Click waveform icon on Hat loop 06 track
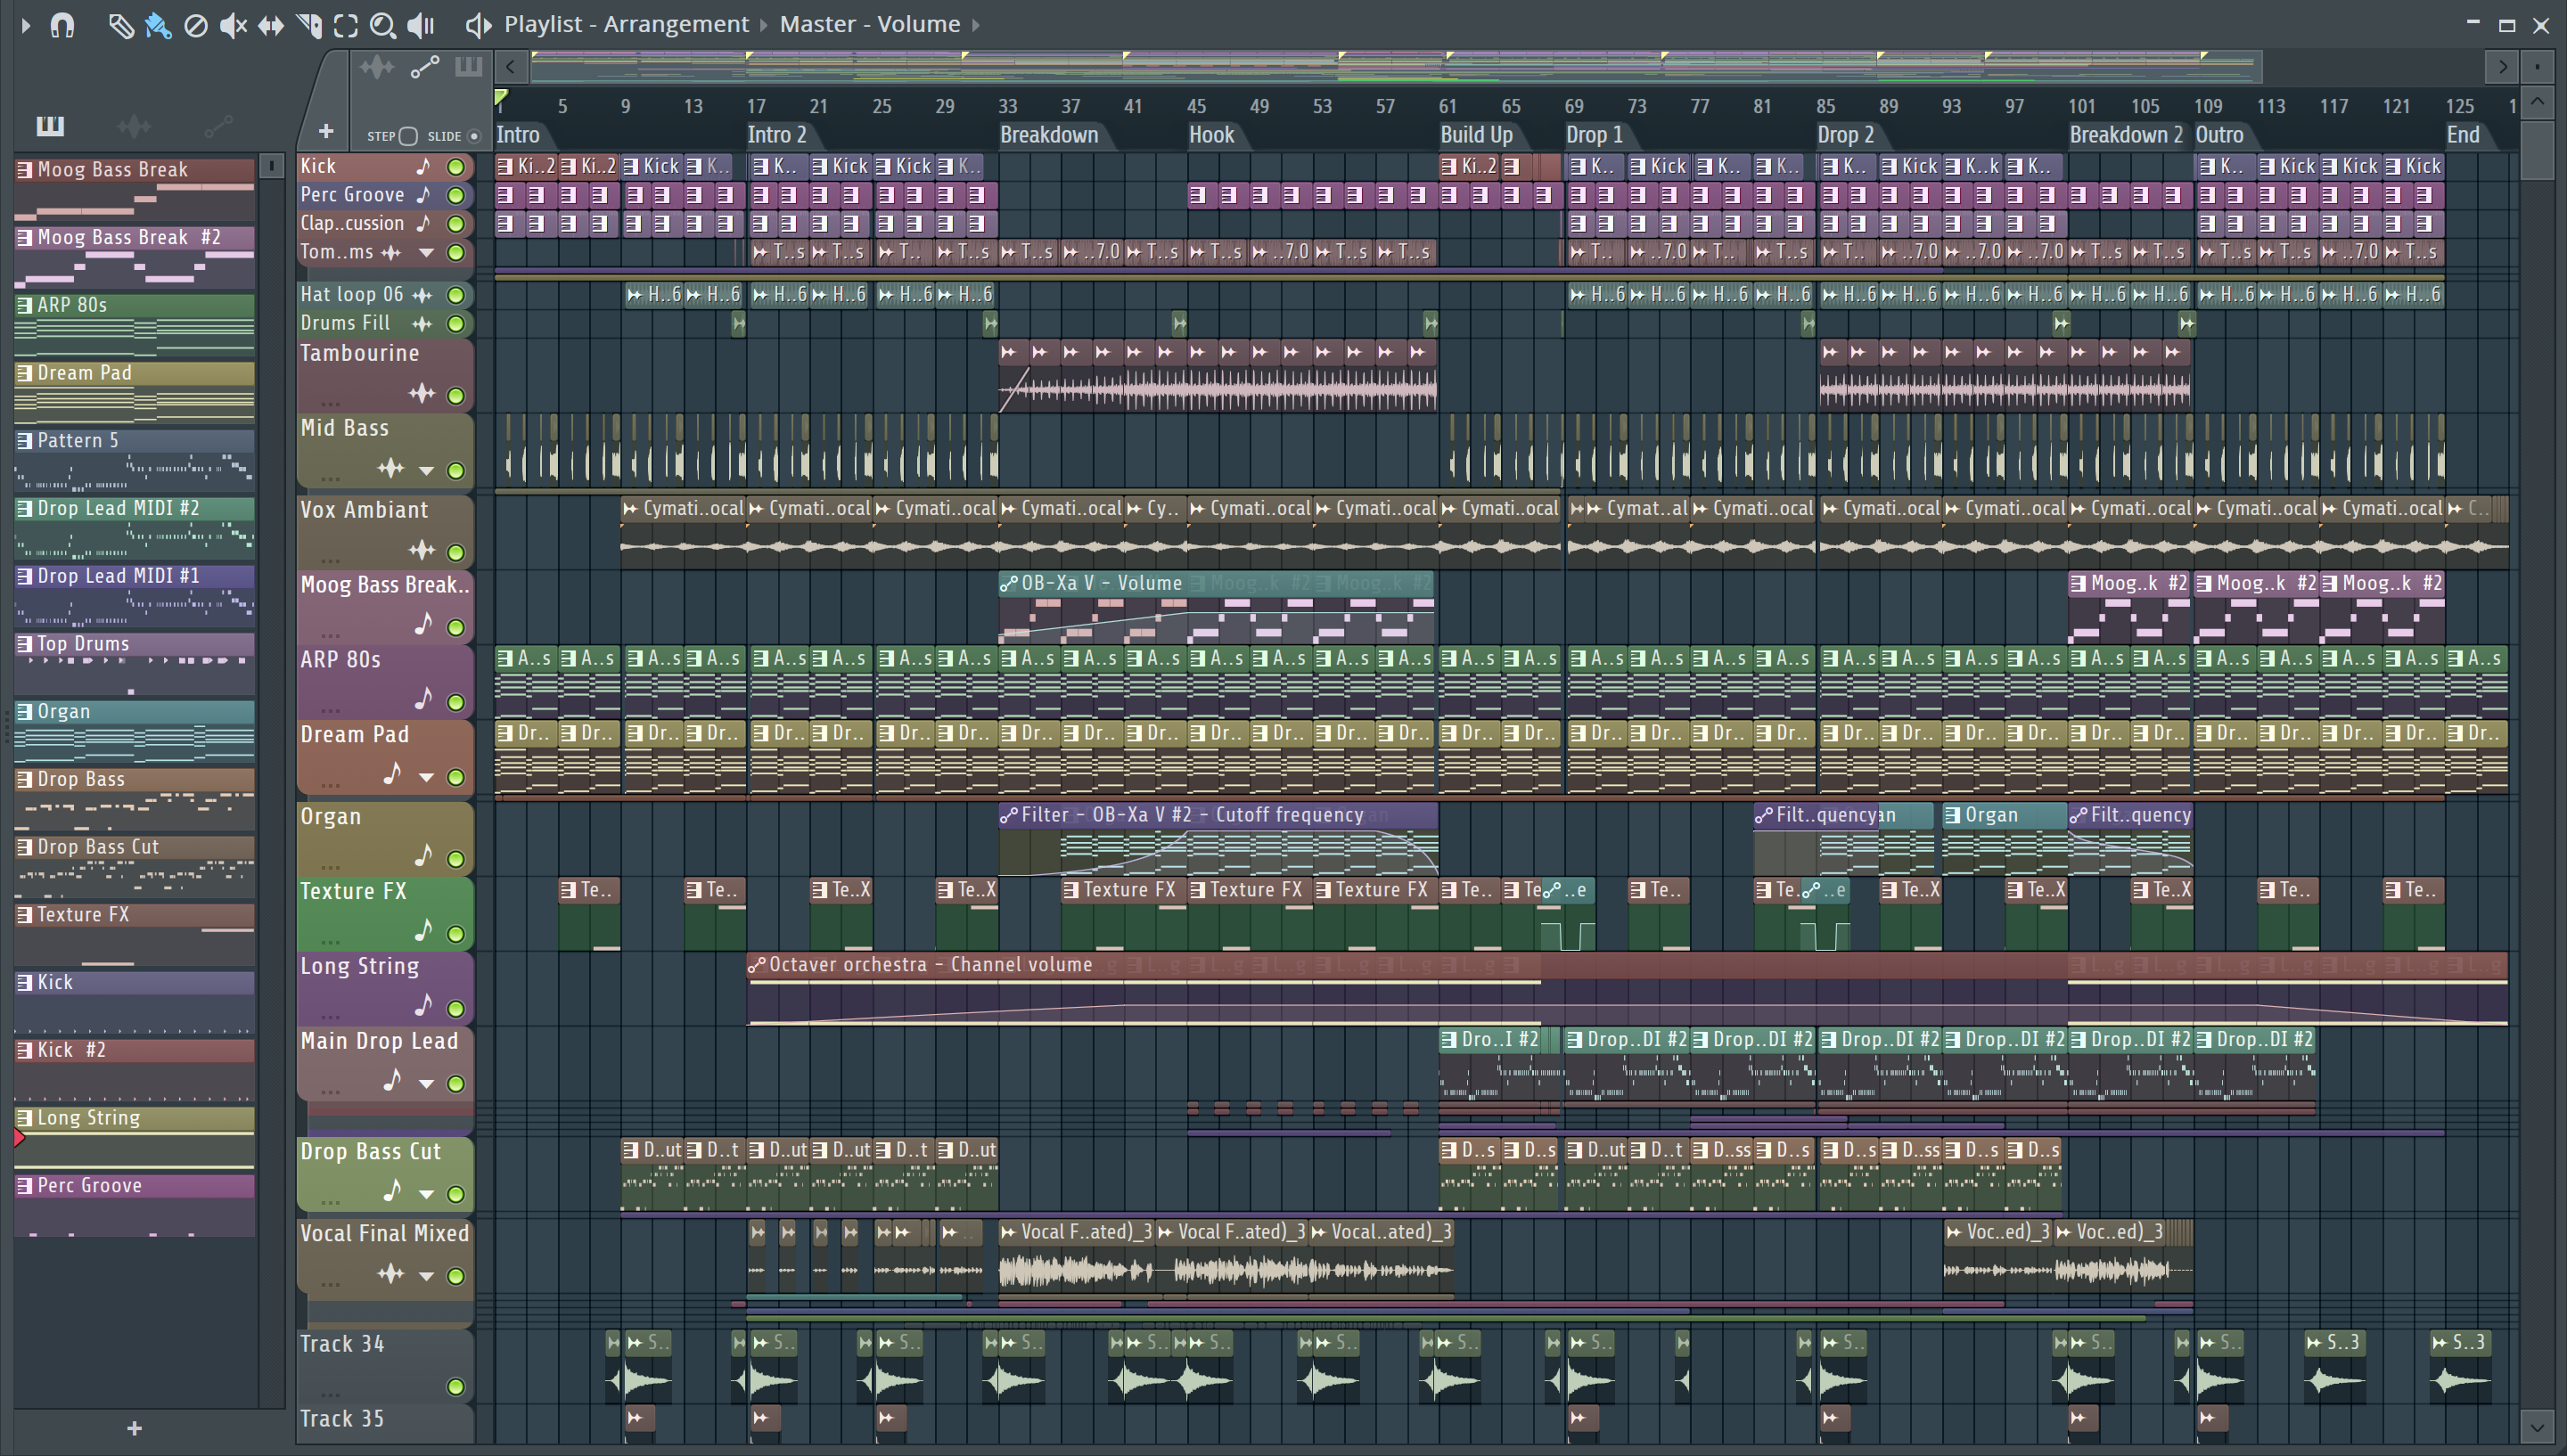Image resolution: width=2567 pixels, height=1456 pixels. pos(422,295)
